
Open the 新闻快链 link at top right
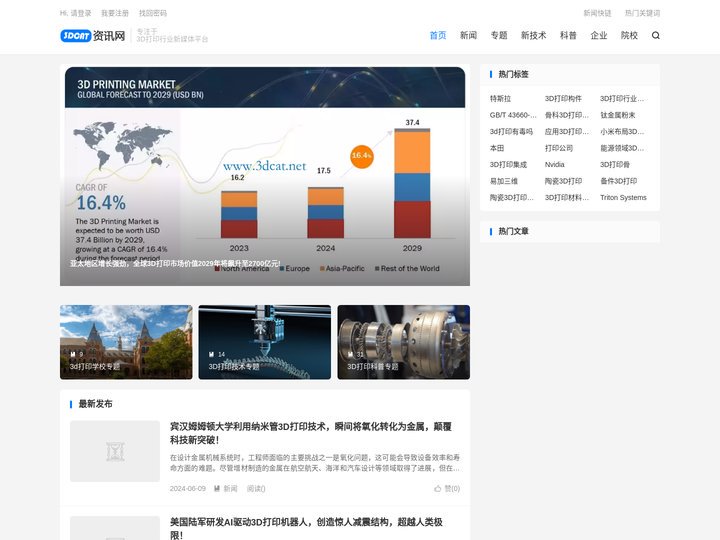597,13
